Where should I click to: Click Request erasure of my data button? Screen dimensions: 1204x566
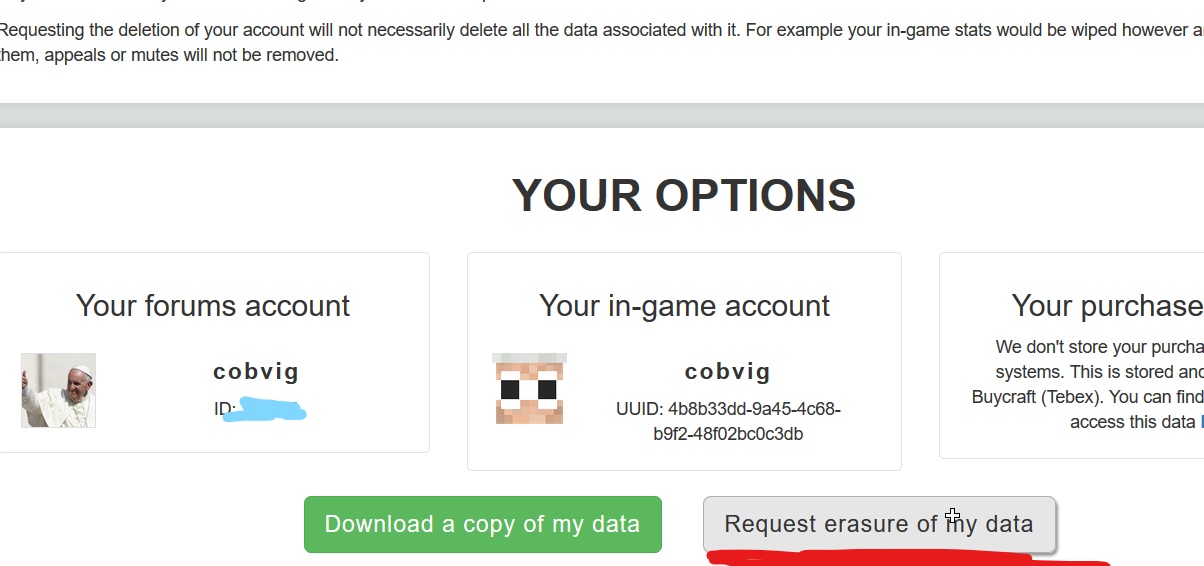tap(879, 524)
